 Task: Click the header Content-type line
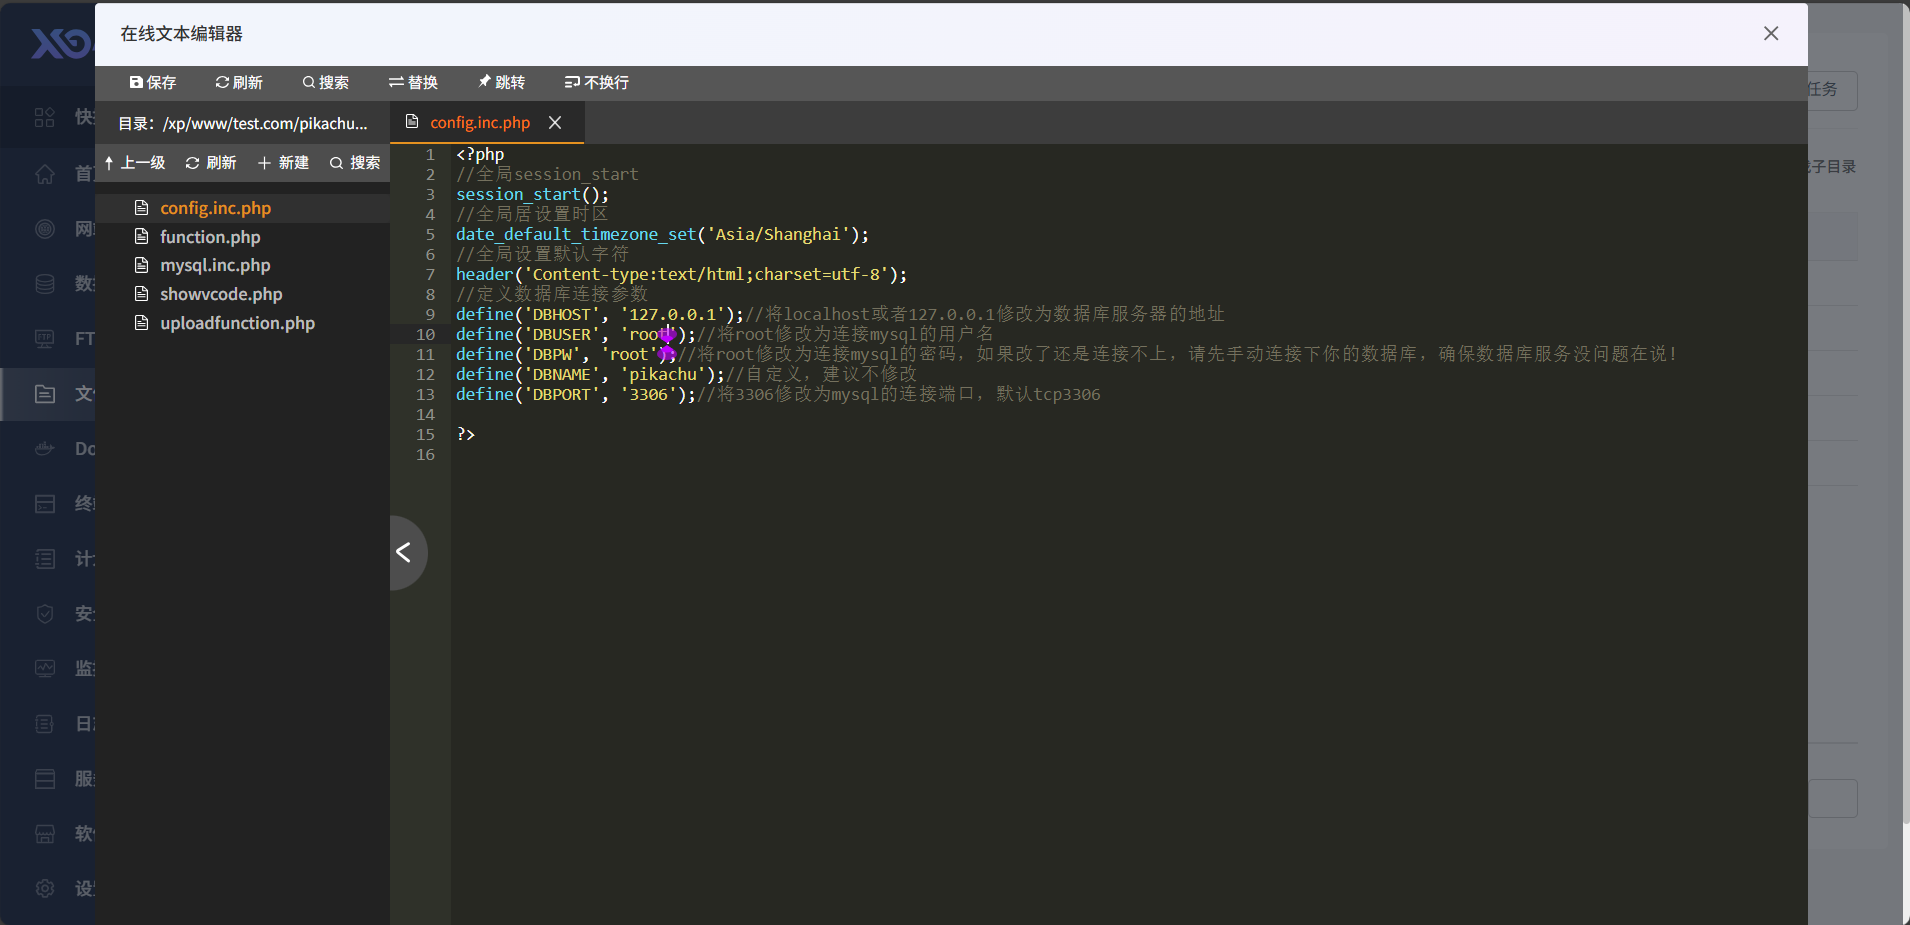click(682, 274)
